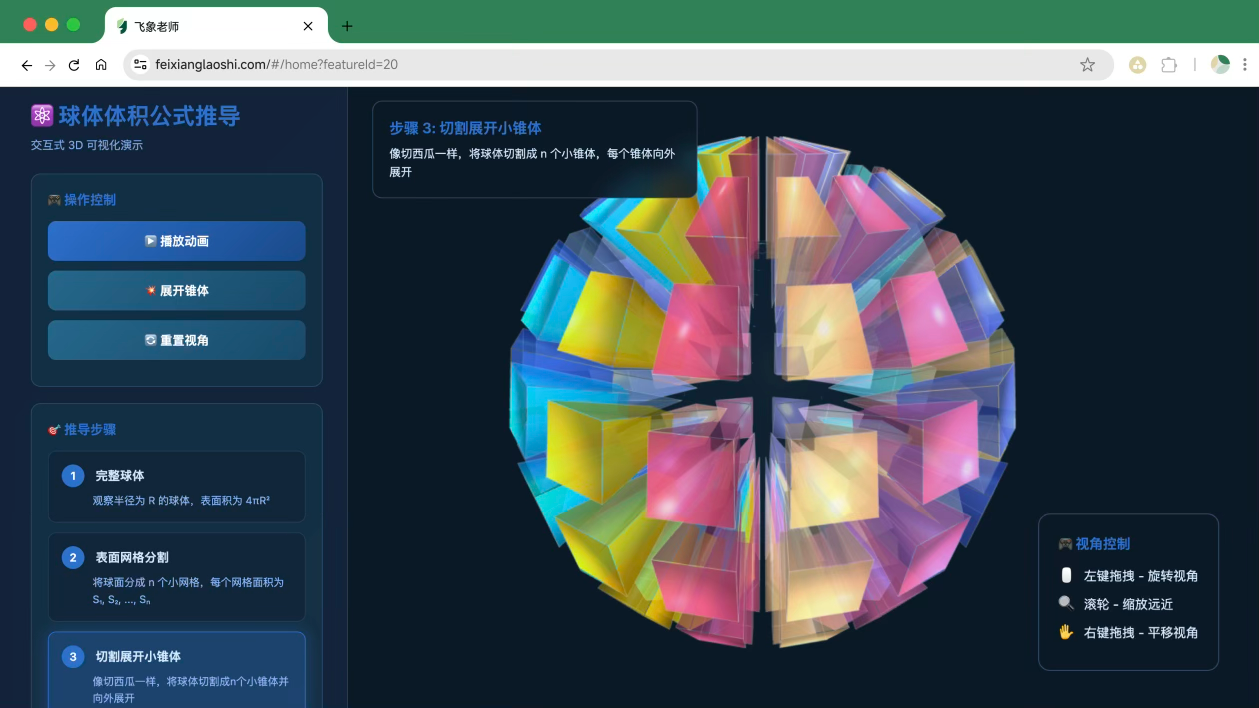Viewport: 1259px width, 708px height.
Task: Open the Chrome three-dot menu
Action: tap(1244, 65)
